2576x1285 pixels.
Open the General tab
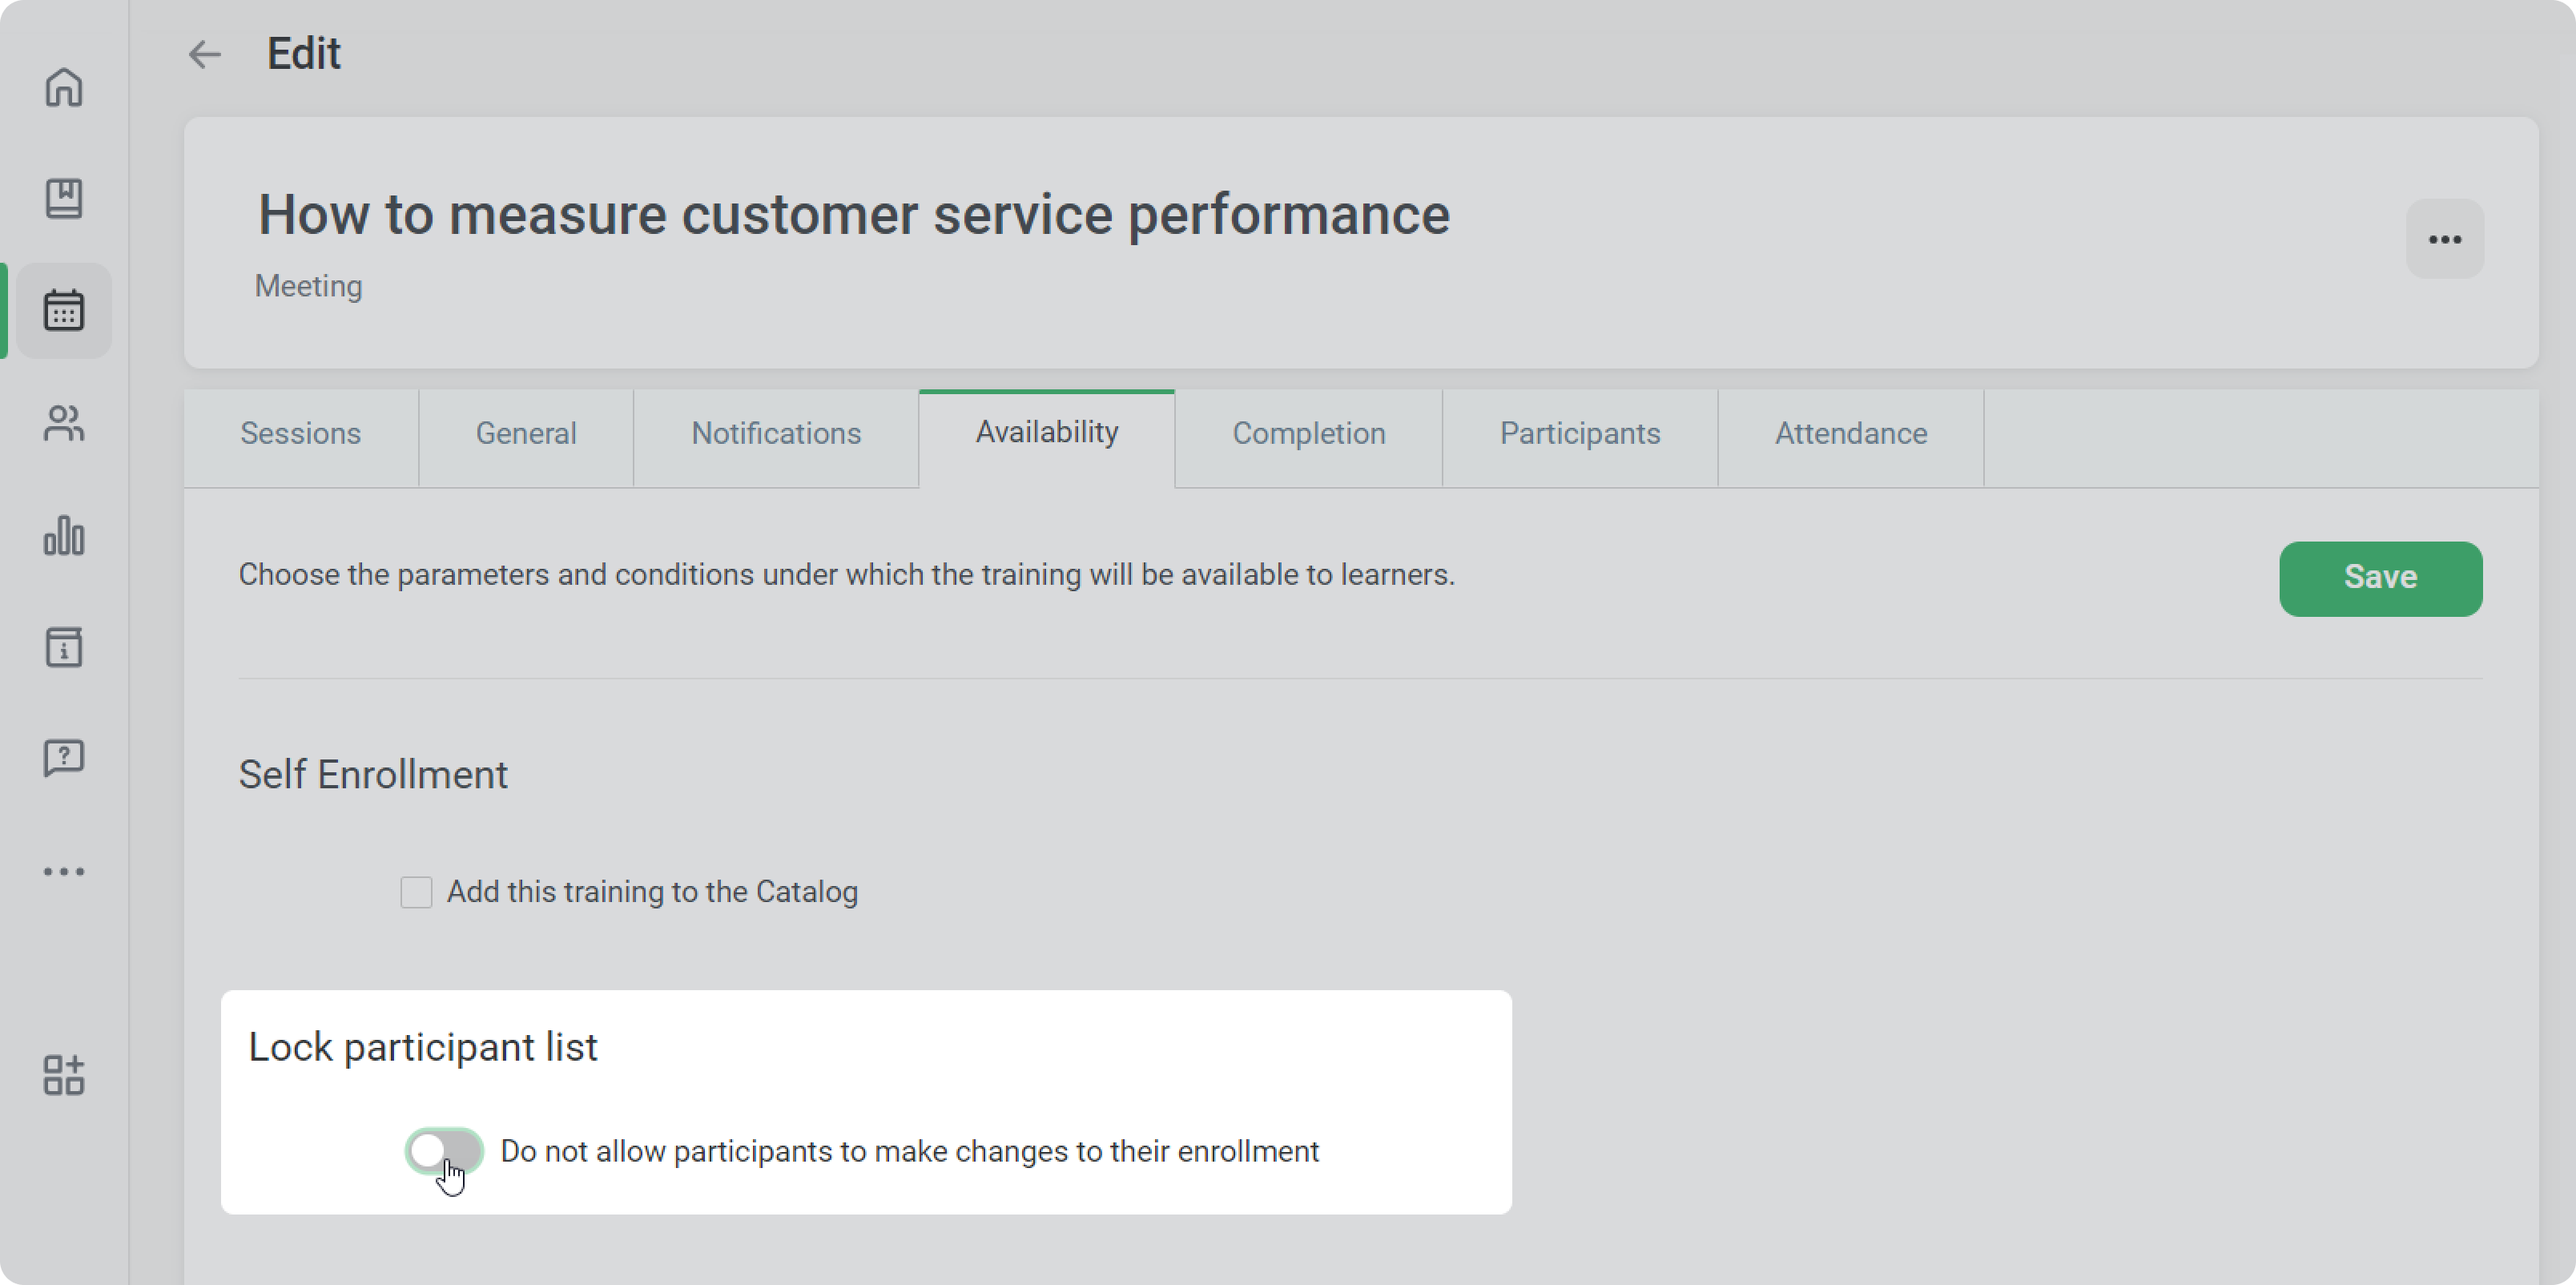[526, 433]
